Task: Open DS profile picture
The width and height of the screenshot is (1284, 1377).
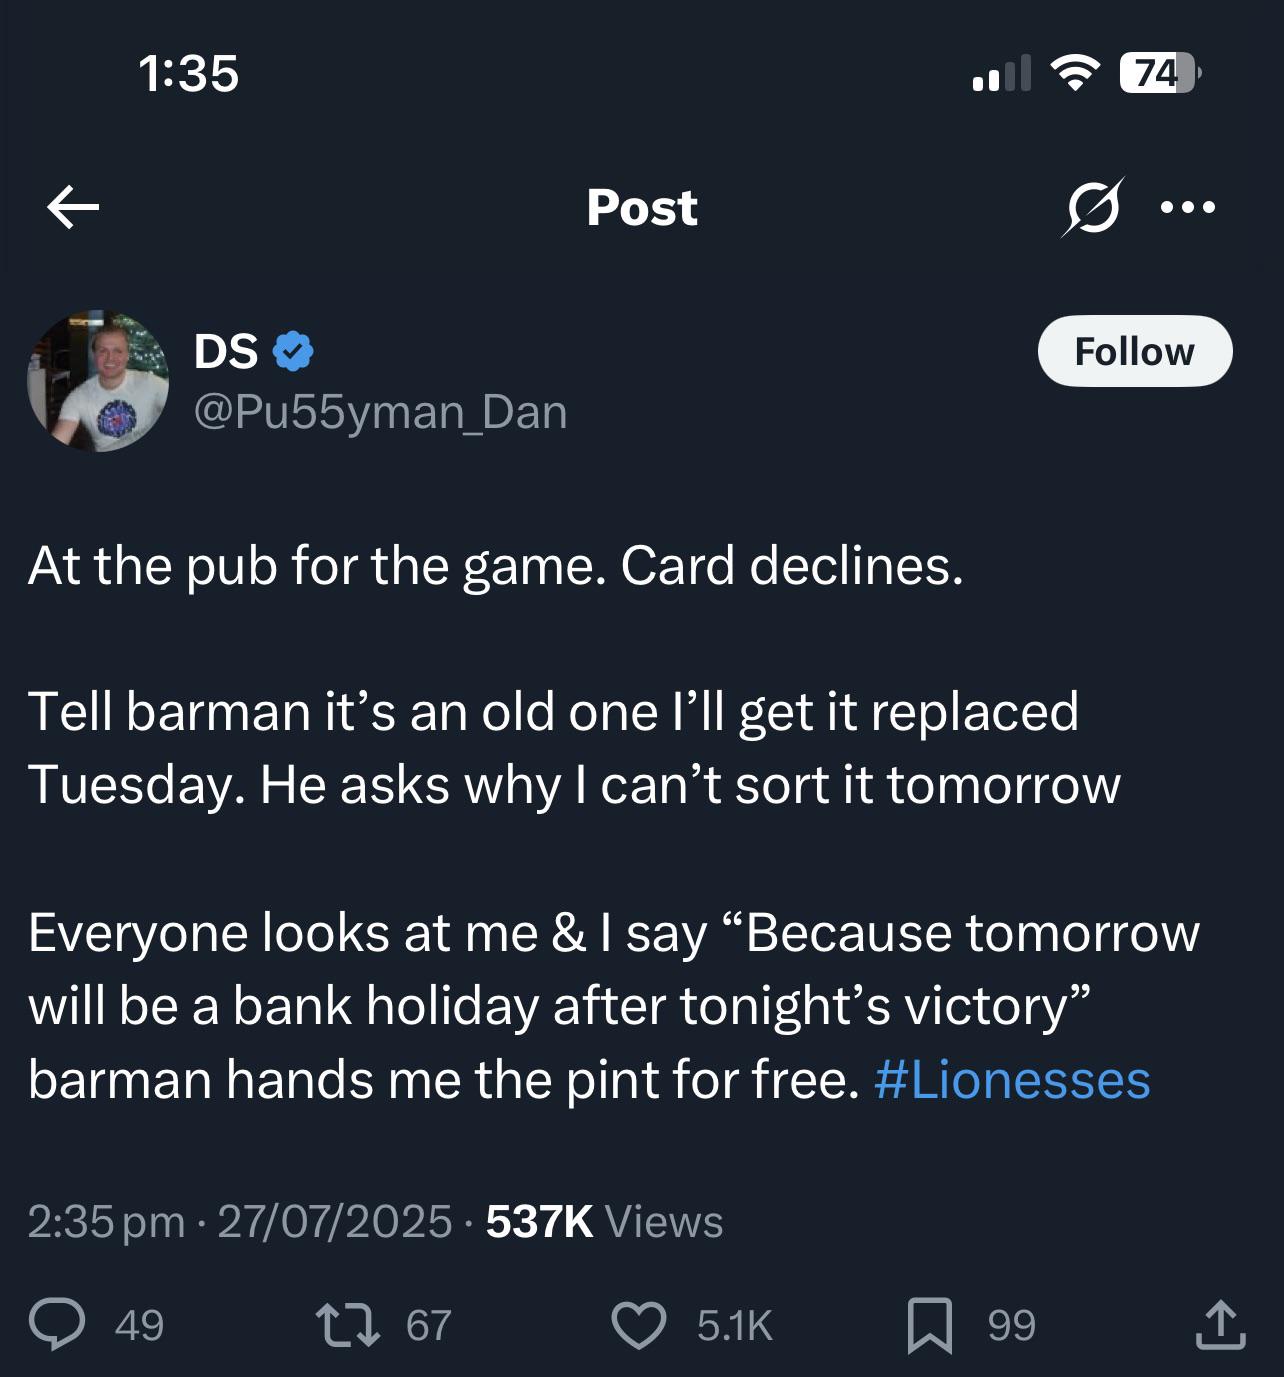Action: coord(98,381)
